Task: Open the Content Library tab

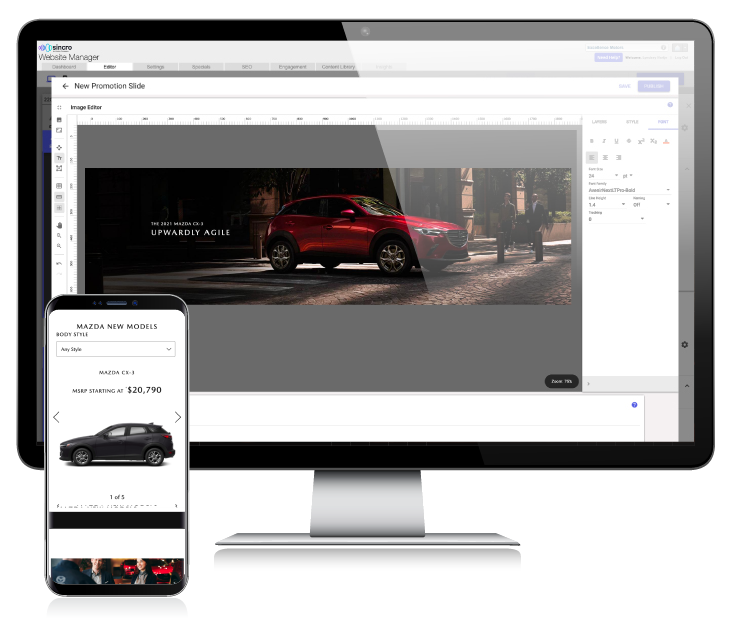Action: 338,67
